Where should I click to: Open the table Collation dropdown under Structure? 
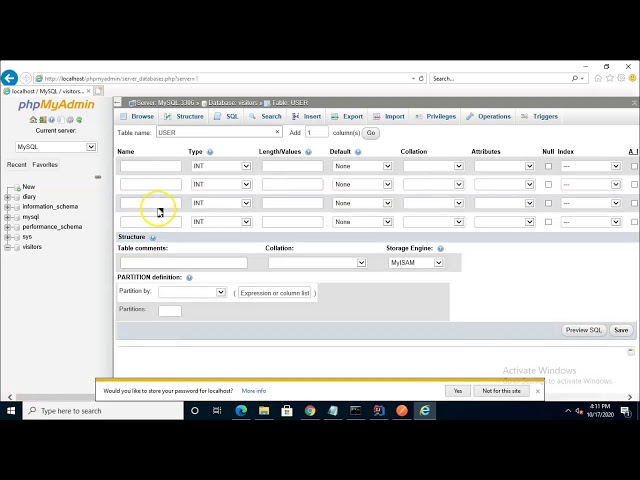coord(317,263)
